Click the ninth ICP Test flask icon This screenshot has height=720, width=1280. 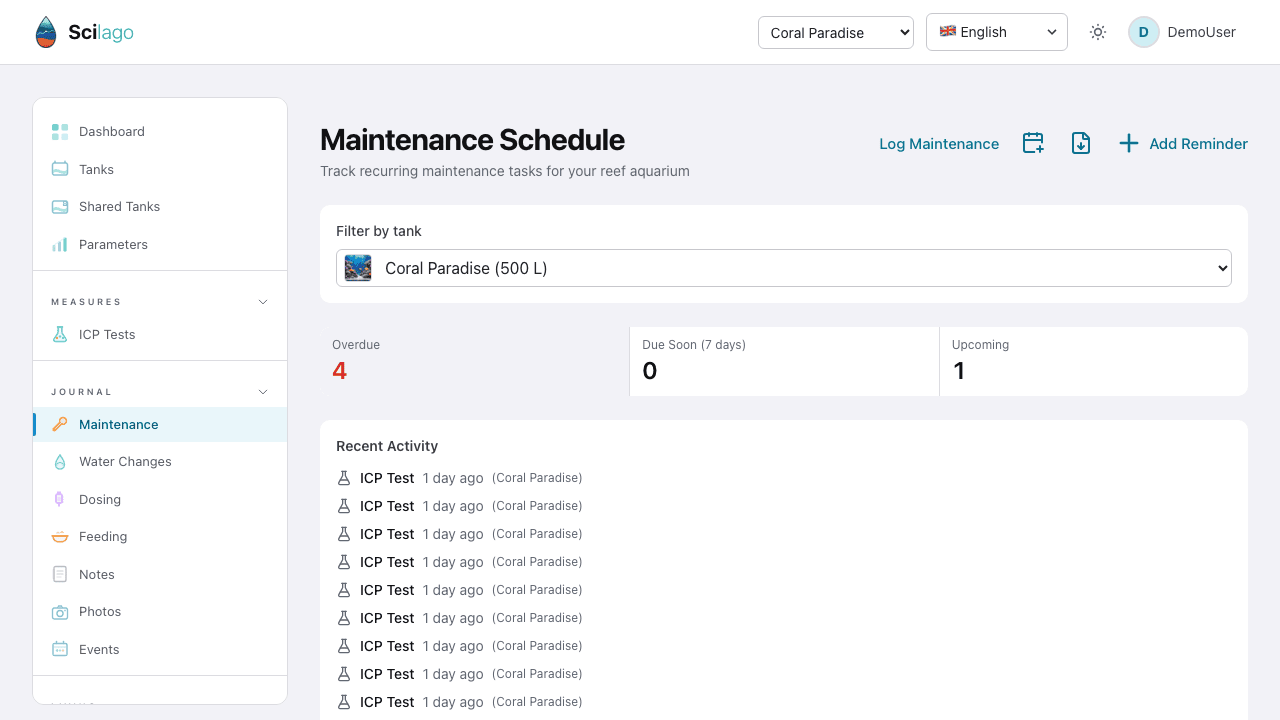[x=344, y=702]
